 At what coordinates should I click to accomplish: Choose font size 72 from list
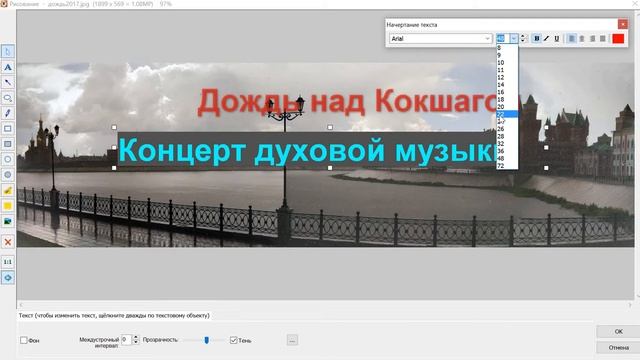point(507,165)
